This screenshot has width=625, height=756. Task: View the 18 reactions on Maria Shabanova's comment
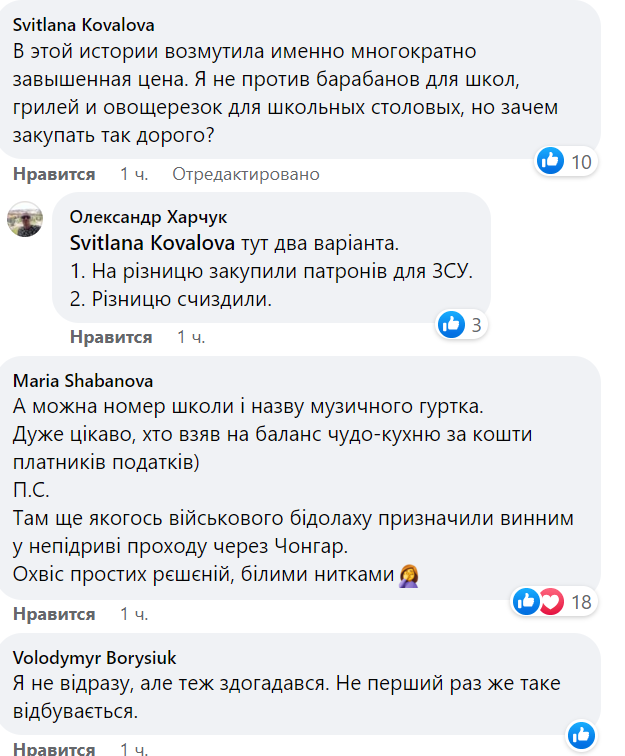579,601
